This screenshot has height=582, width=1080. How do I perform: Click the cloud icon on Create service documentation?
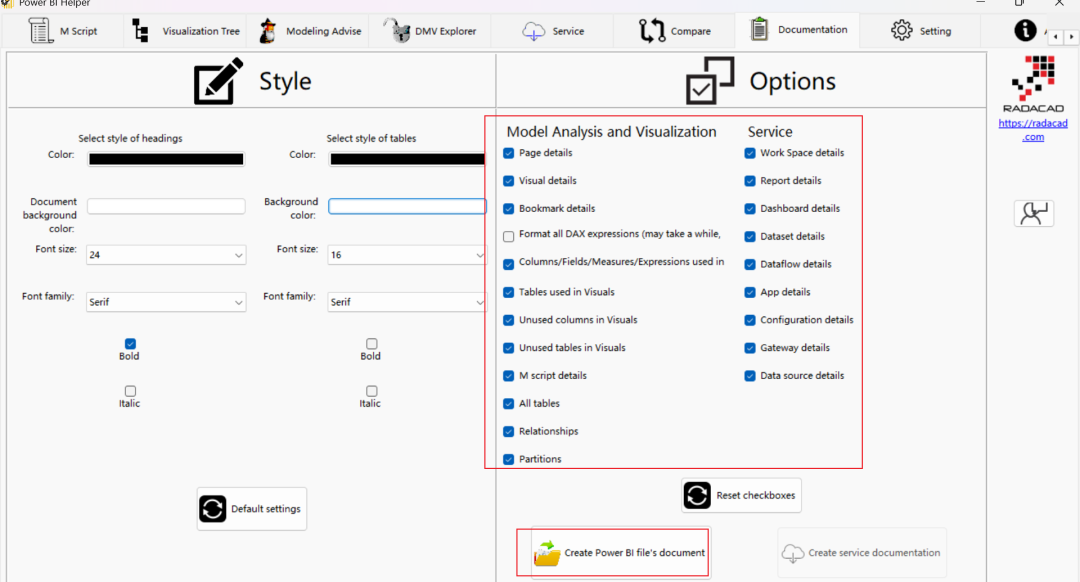point(793,553)
